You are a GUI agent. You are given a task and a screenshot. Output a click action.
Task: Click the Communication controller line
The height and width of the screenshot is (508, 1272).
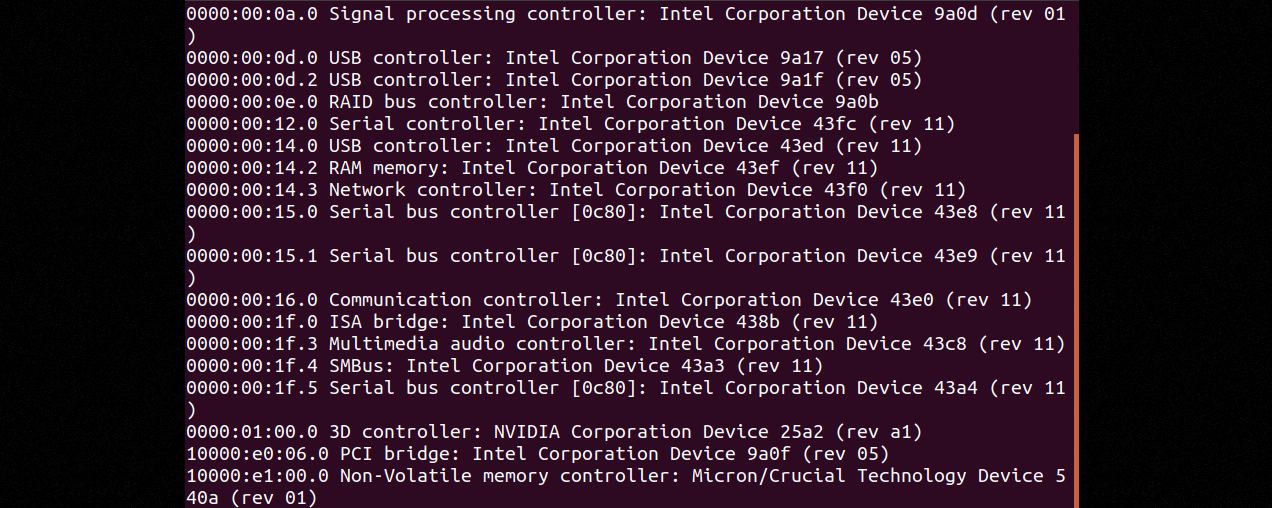609,300
